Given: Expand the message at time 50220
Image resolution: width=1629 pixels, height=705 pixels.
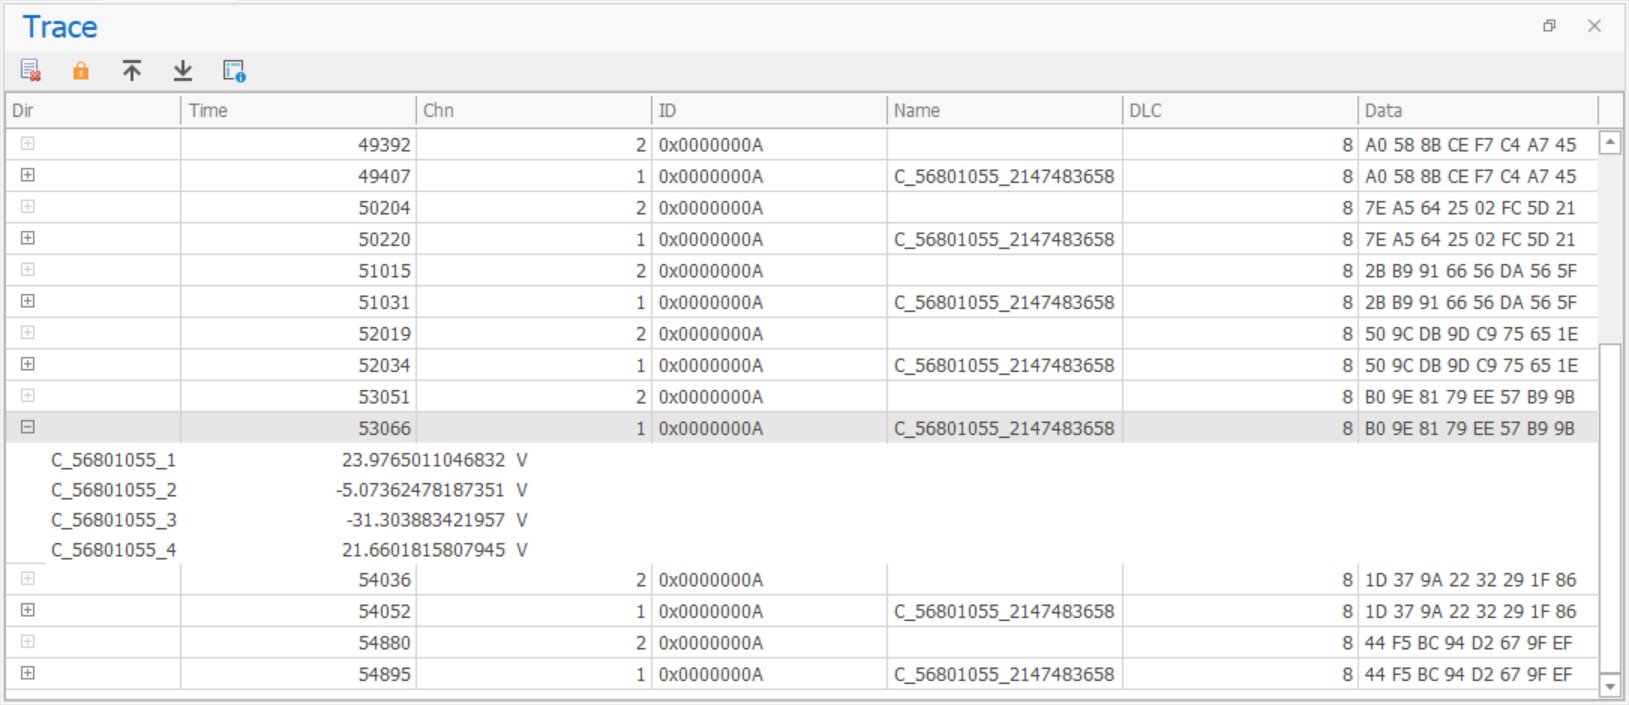Looking at the screenshot, I should (x=28, y=238).
